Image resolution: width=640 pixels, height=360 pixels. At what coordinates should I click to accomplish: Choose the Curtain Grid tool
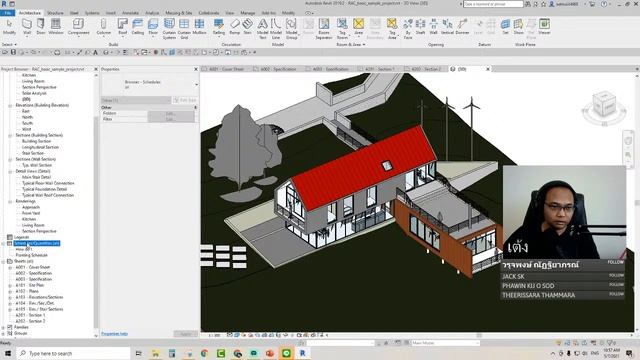click(184, 29)
